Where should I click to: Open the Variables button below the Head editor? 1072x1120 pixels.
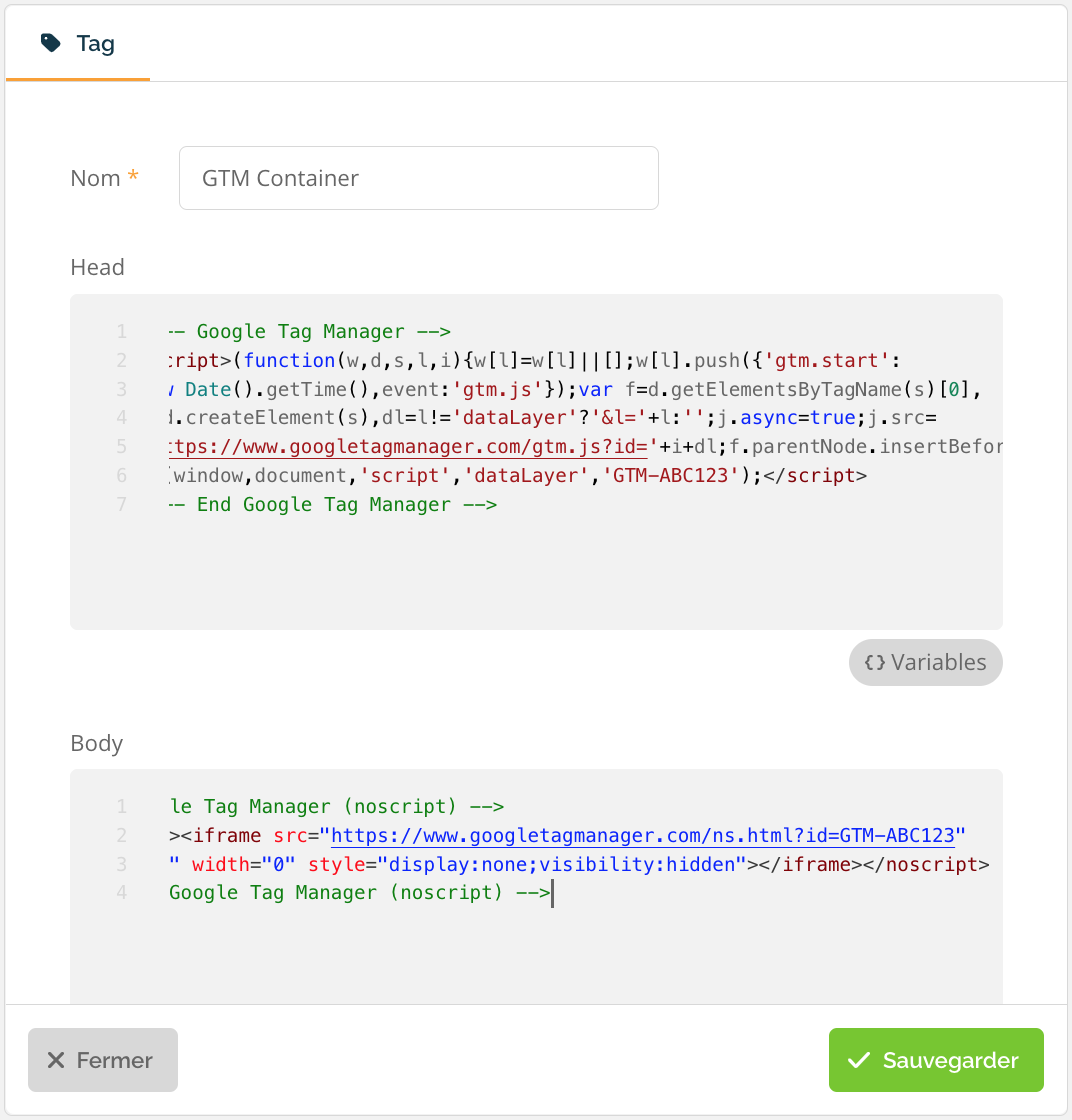pos(926,662)
